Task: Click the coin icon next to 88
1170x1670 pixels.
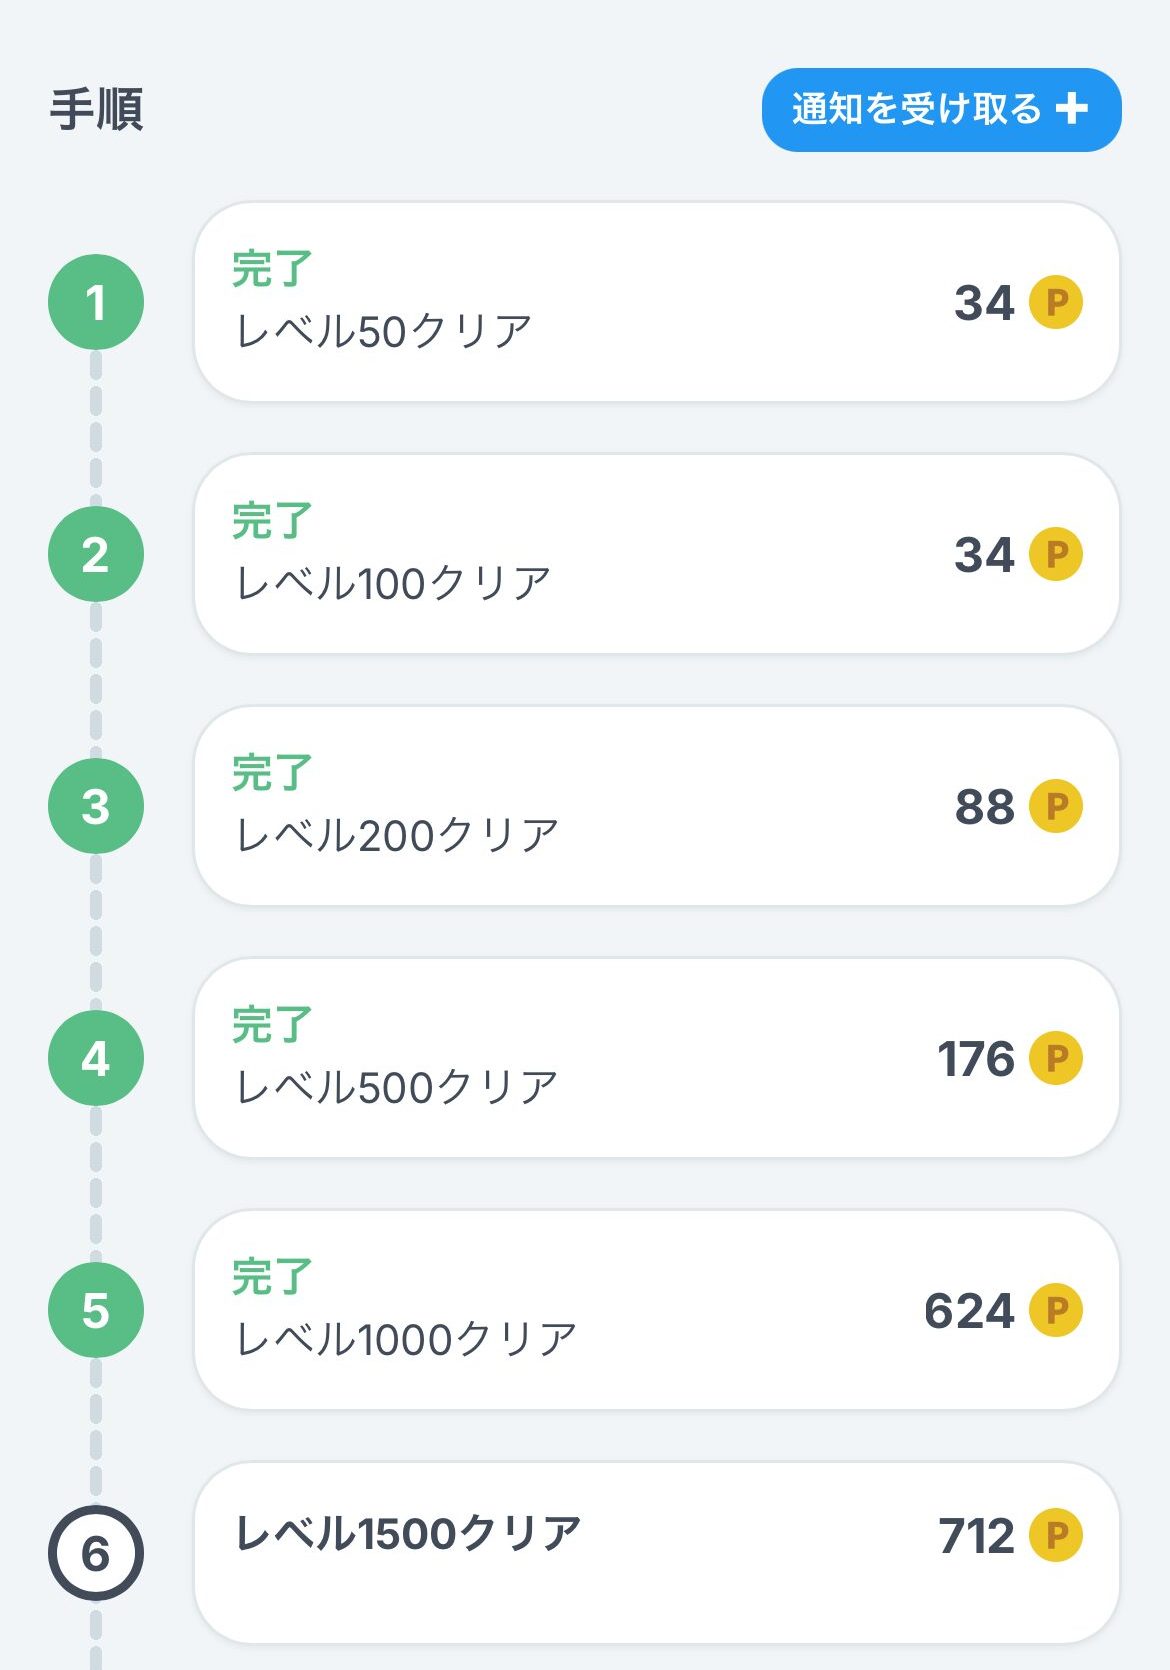Action: pyautogui.click(x=1056, y=806)
